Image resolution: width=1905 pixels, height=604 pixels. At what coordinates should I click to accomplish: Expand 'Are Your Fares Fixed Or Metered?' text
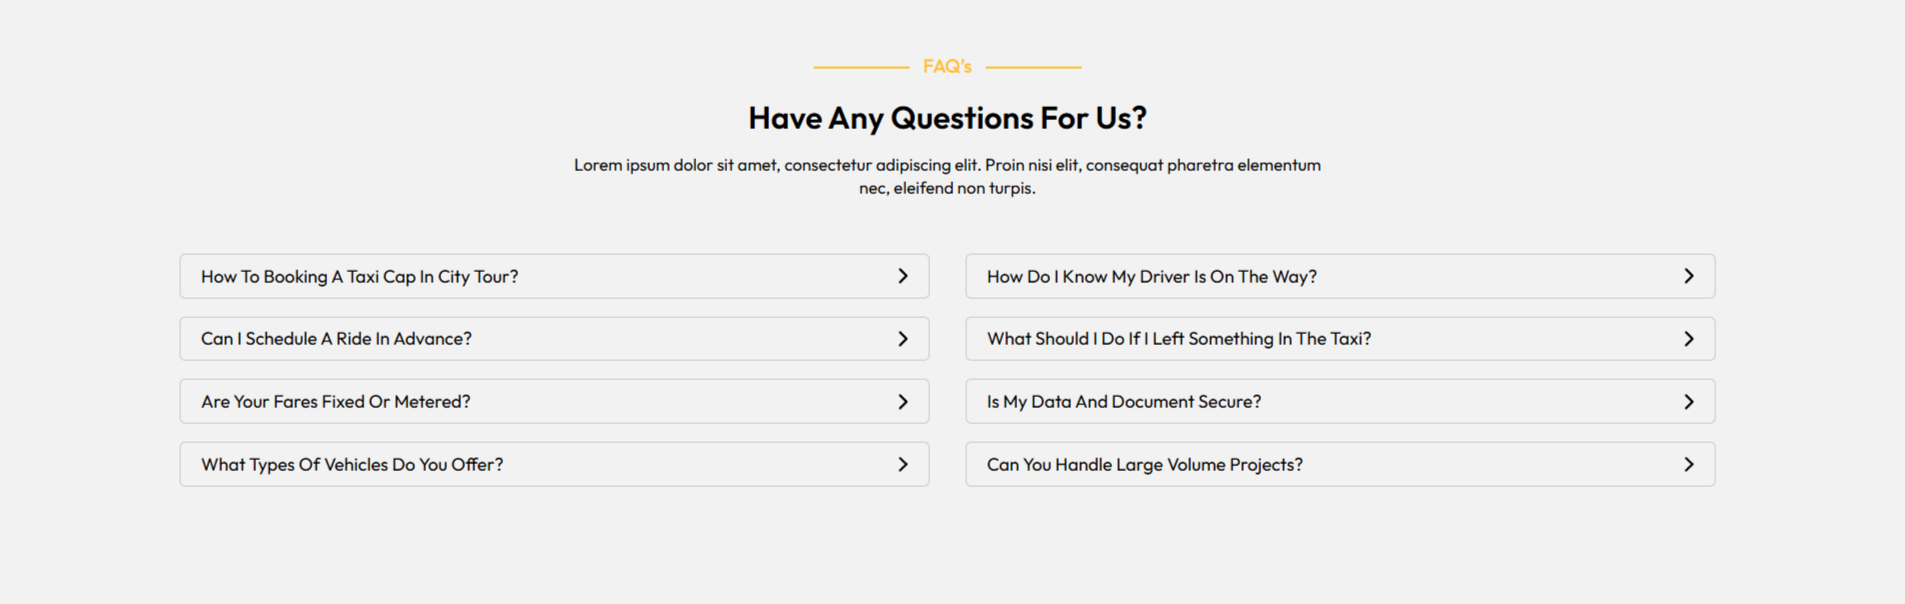click(336, 402)
